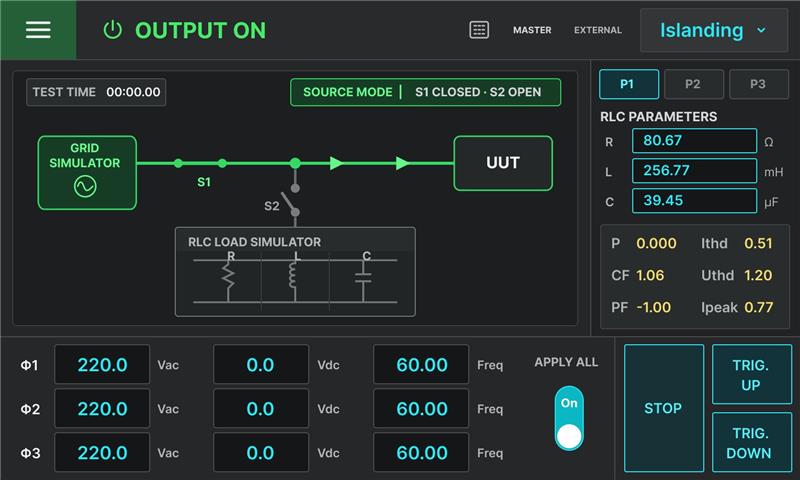
Task: Toggle the OUTPUT ON power icon
Action: (112, 30)
